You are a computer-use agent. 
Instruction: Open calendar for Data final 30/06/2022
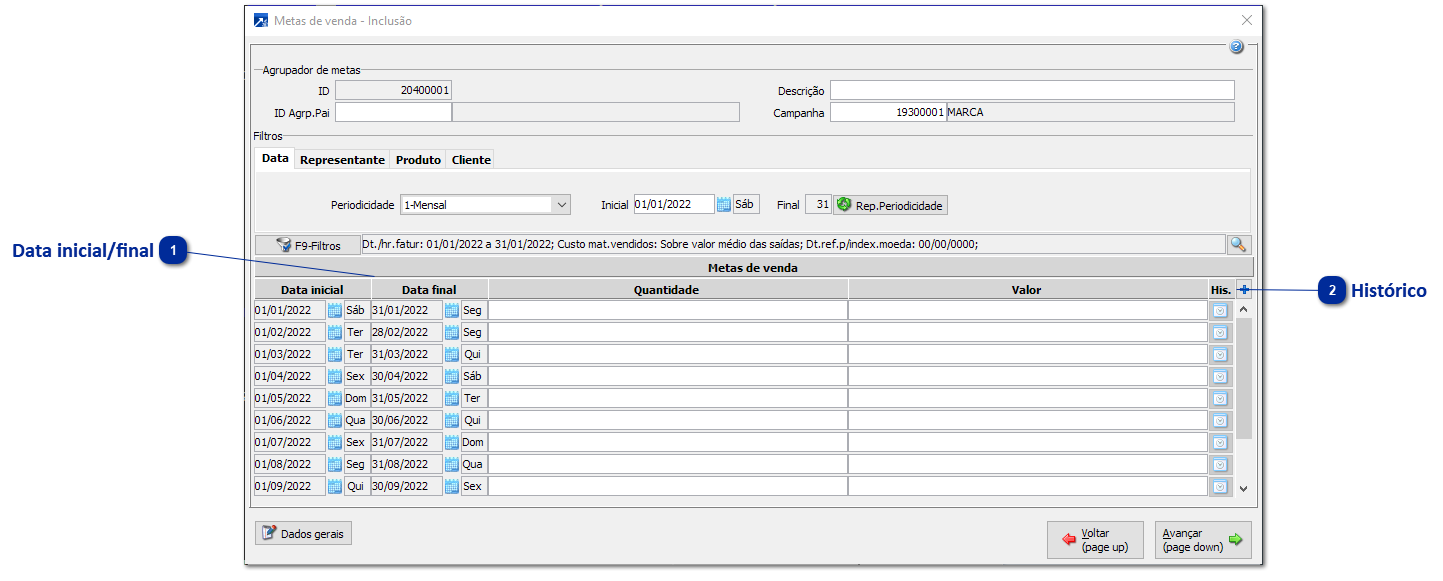[452, 420]
